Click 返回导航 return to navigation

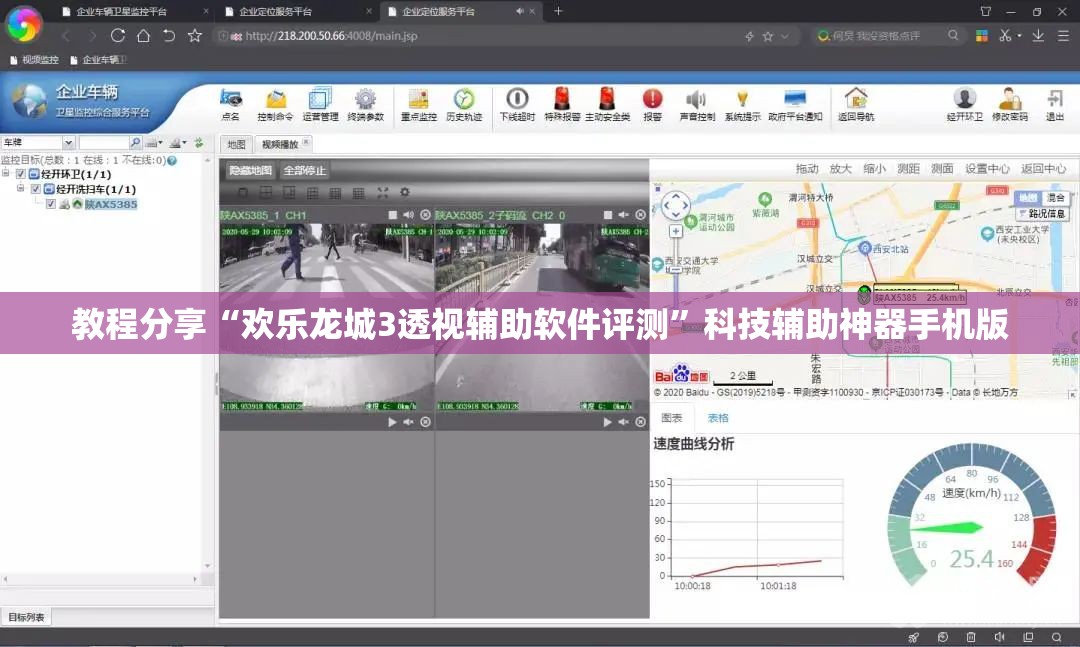pyautogui.click(x=856, y=105)
